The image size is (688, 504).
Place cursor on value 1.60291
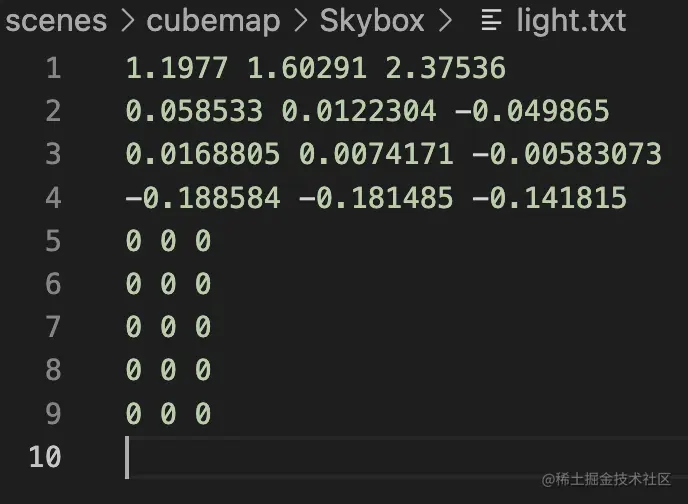[x=307, y=68]
